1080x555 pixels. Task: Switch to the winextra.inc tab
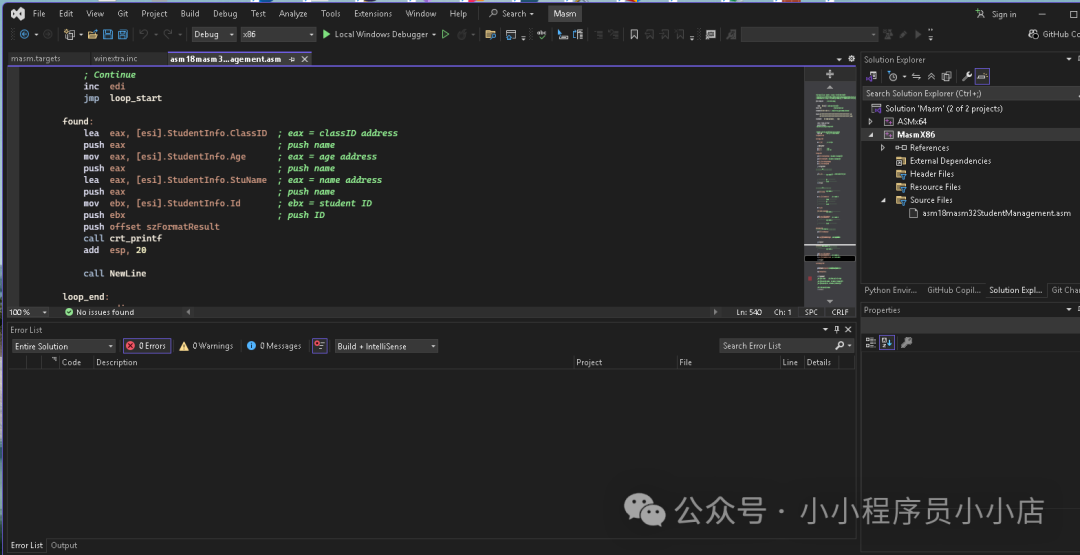116,59
